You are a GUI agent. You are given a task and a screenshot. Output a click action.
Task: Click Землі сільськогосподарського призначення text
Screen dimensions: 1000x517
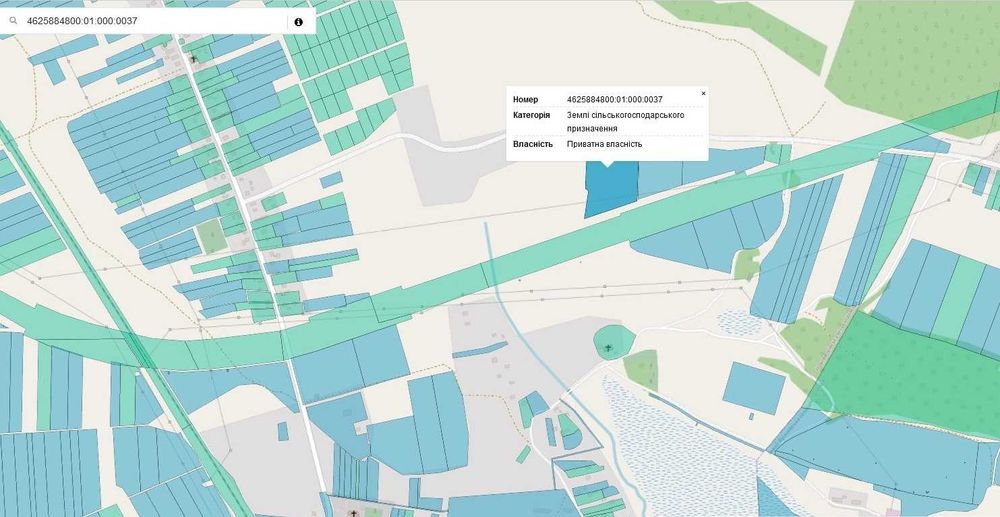[625, 122]
